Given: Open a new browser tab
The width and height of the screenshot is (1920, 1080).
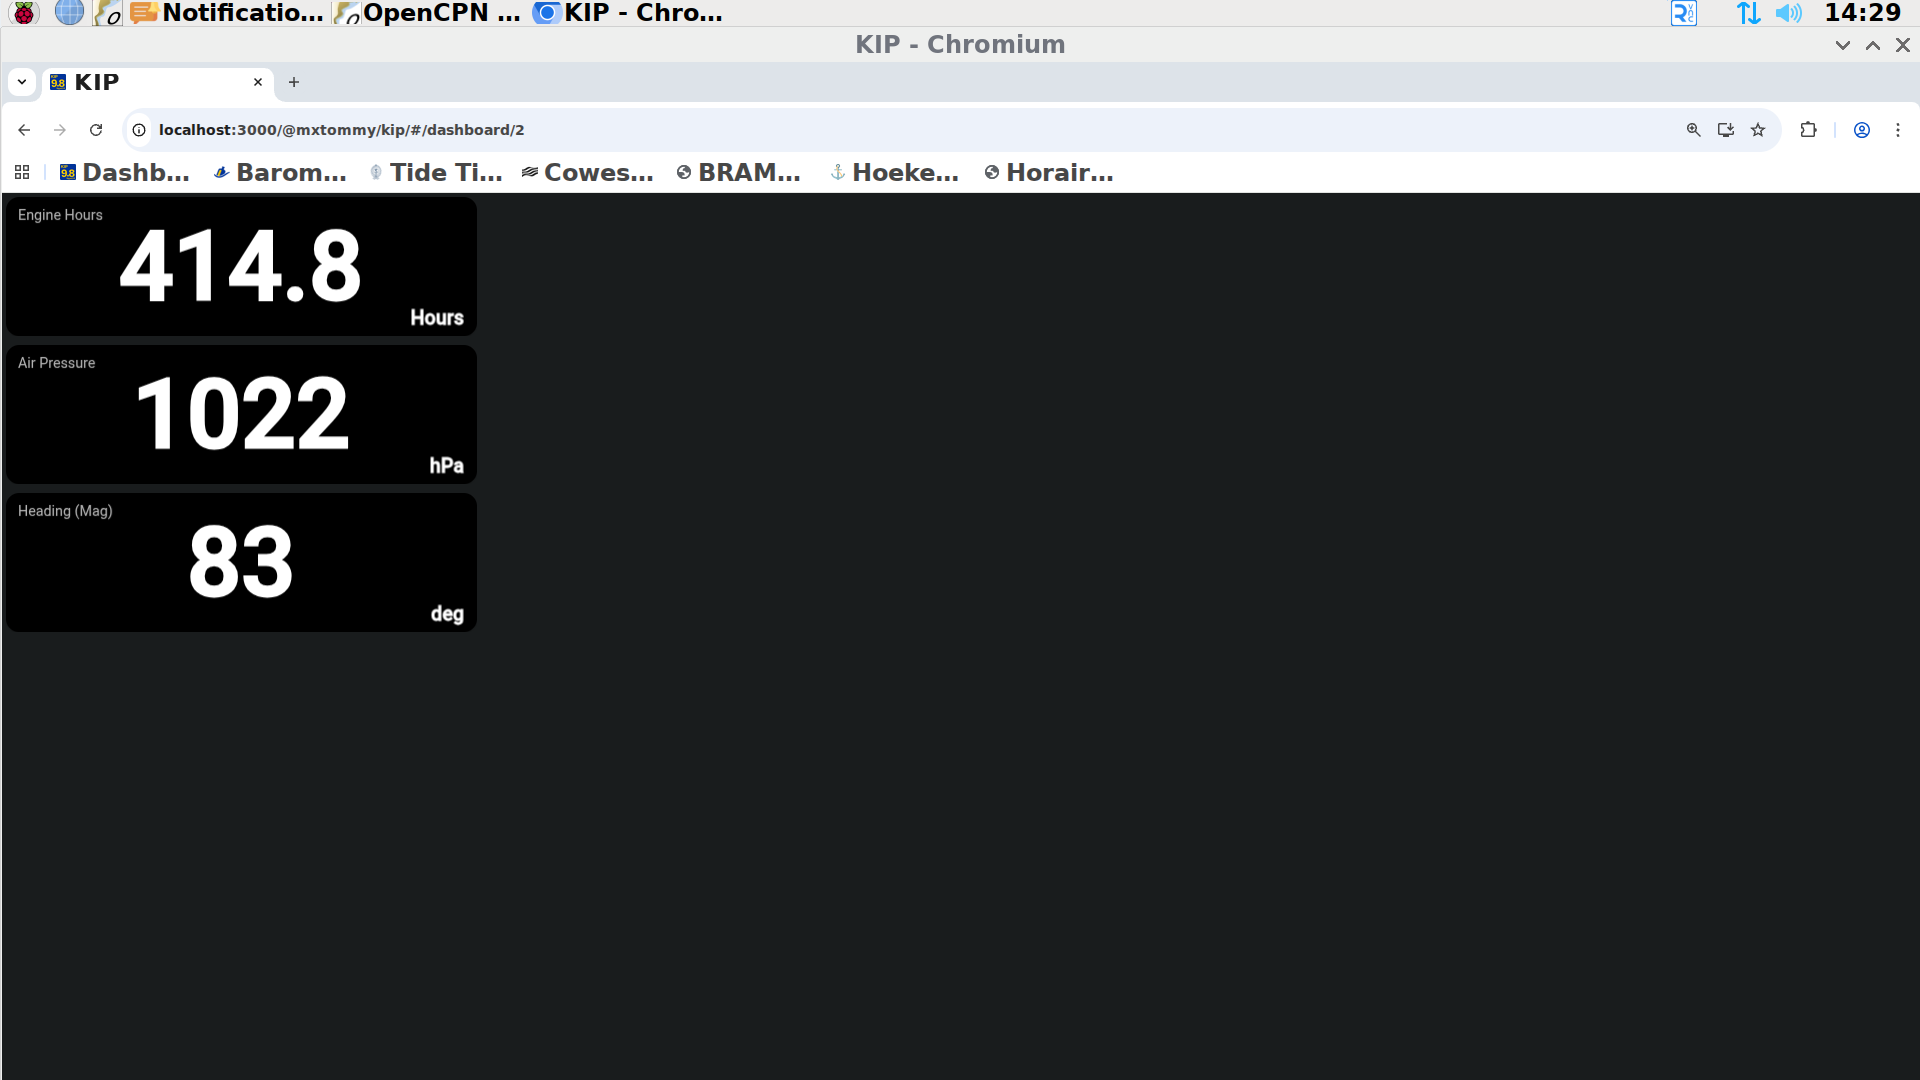Looking at the screenshot, I should coord(293,82).
